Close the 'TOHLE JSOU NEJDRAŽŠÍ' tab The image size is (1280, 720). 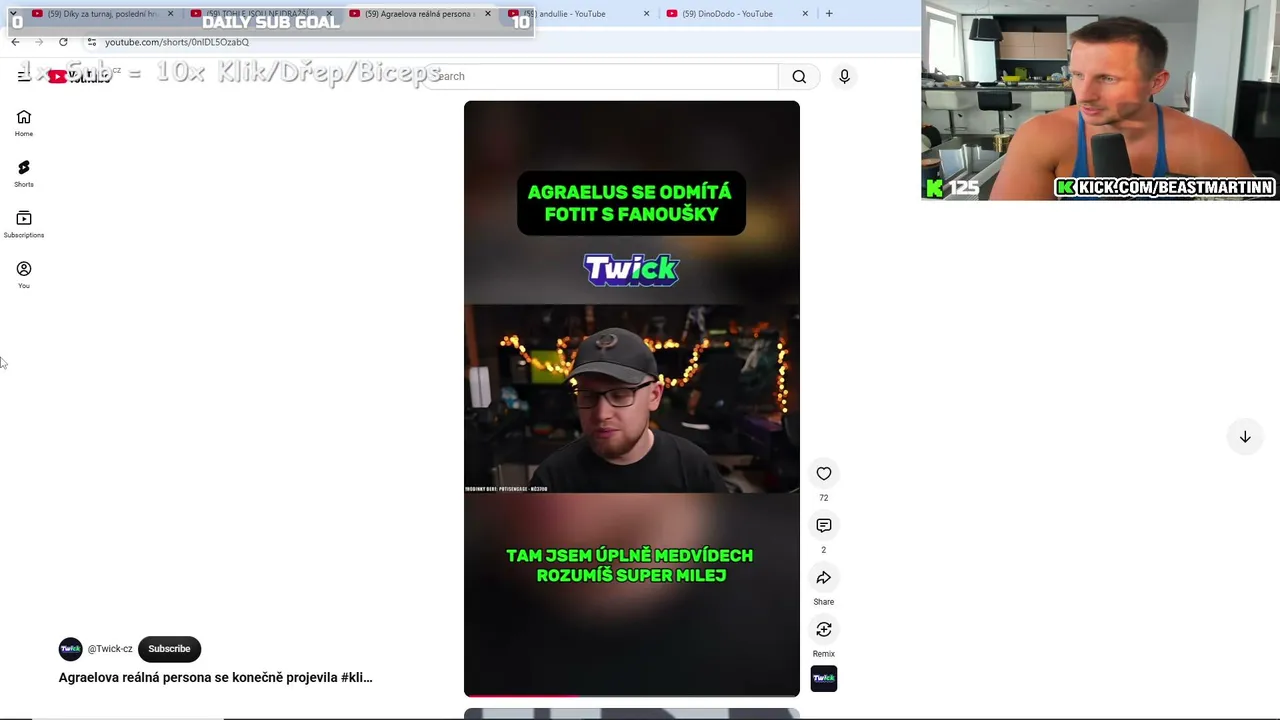[329, 14]
